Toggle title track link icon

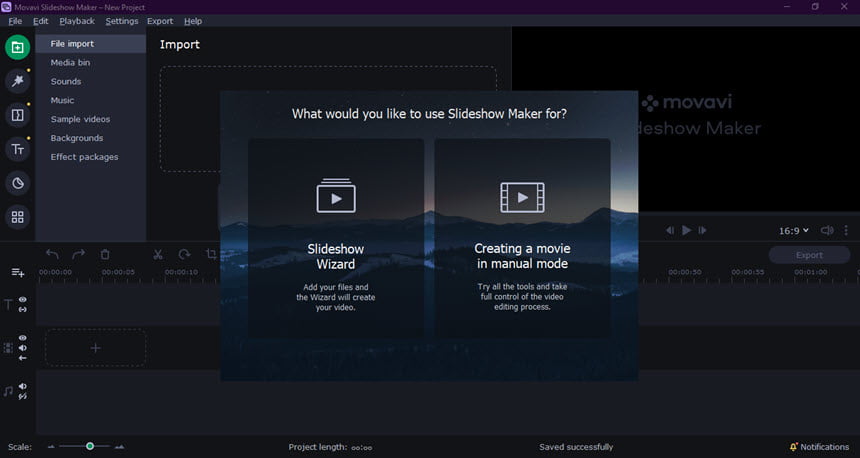tap(22, 309)
